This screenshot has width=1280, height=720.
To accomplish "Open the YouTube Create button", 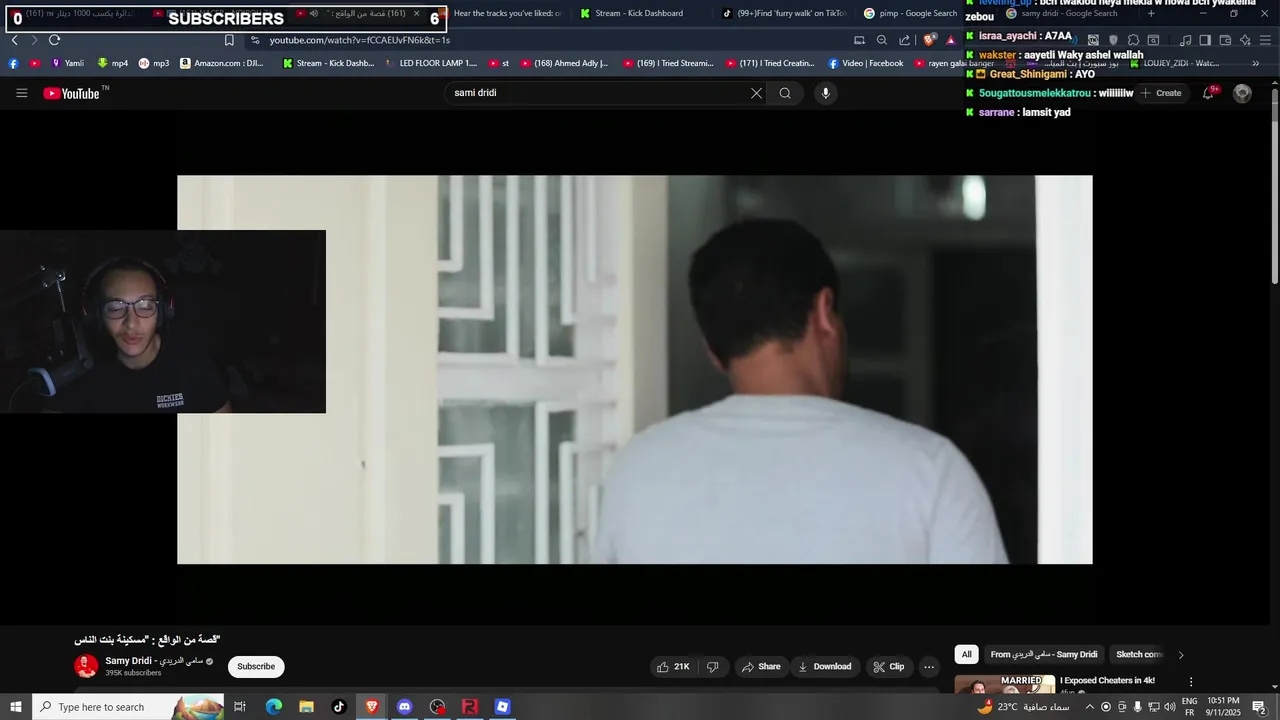I will [x=1161, y=93].
